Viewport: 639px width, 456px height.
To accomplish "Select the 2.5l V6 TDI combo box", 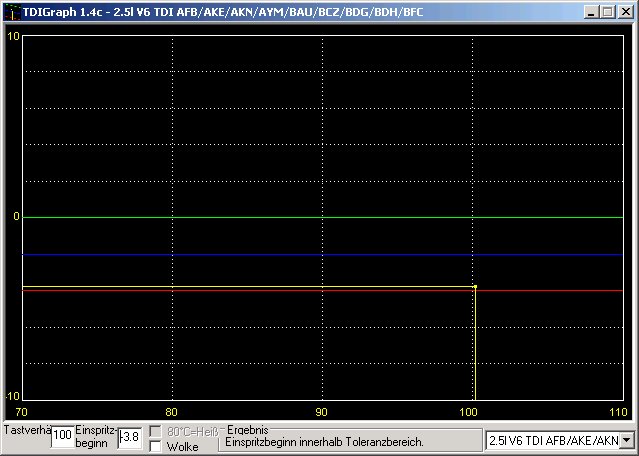I will pos(560,440).
